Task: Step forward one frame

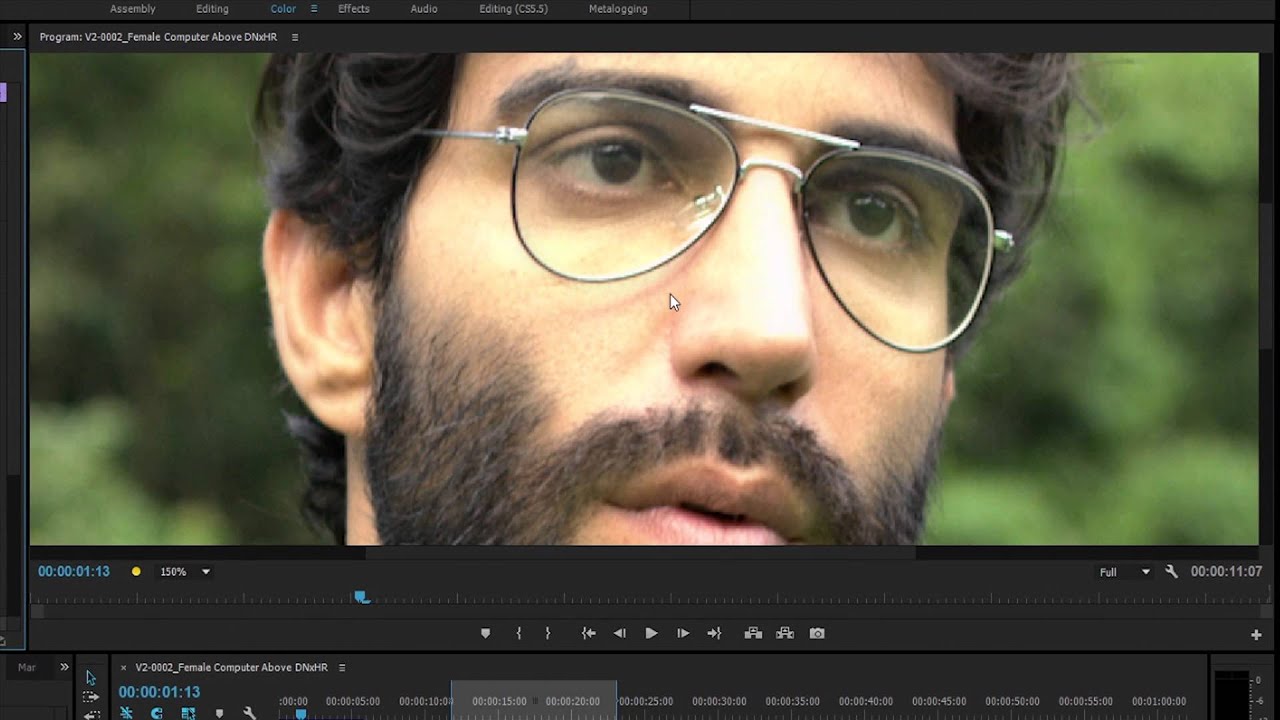Action: point(683,633)
